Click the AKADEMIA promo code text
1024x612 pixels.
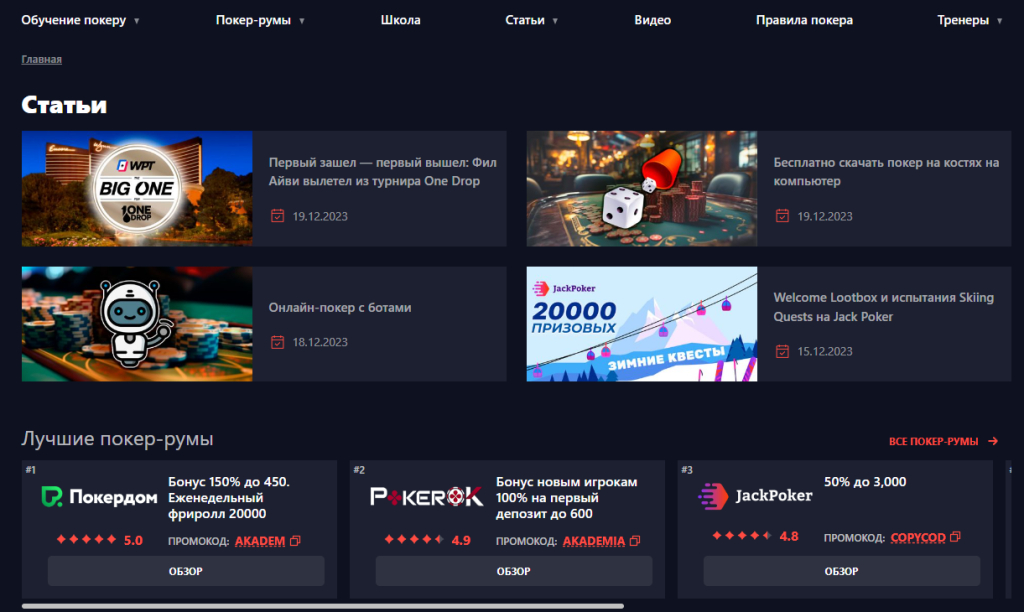click(x=594, y=541)
